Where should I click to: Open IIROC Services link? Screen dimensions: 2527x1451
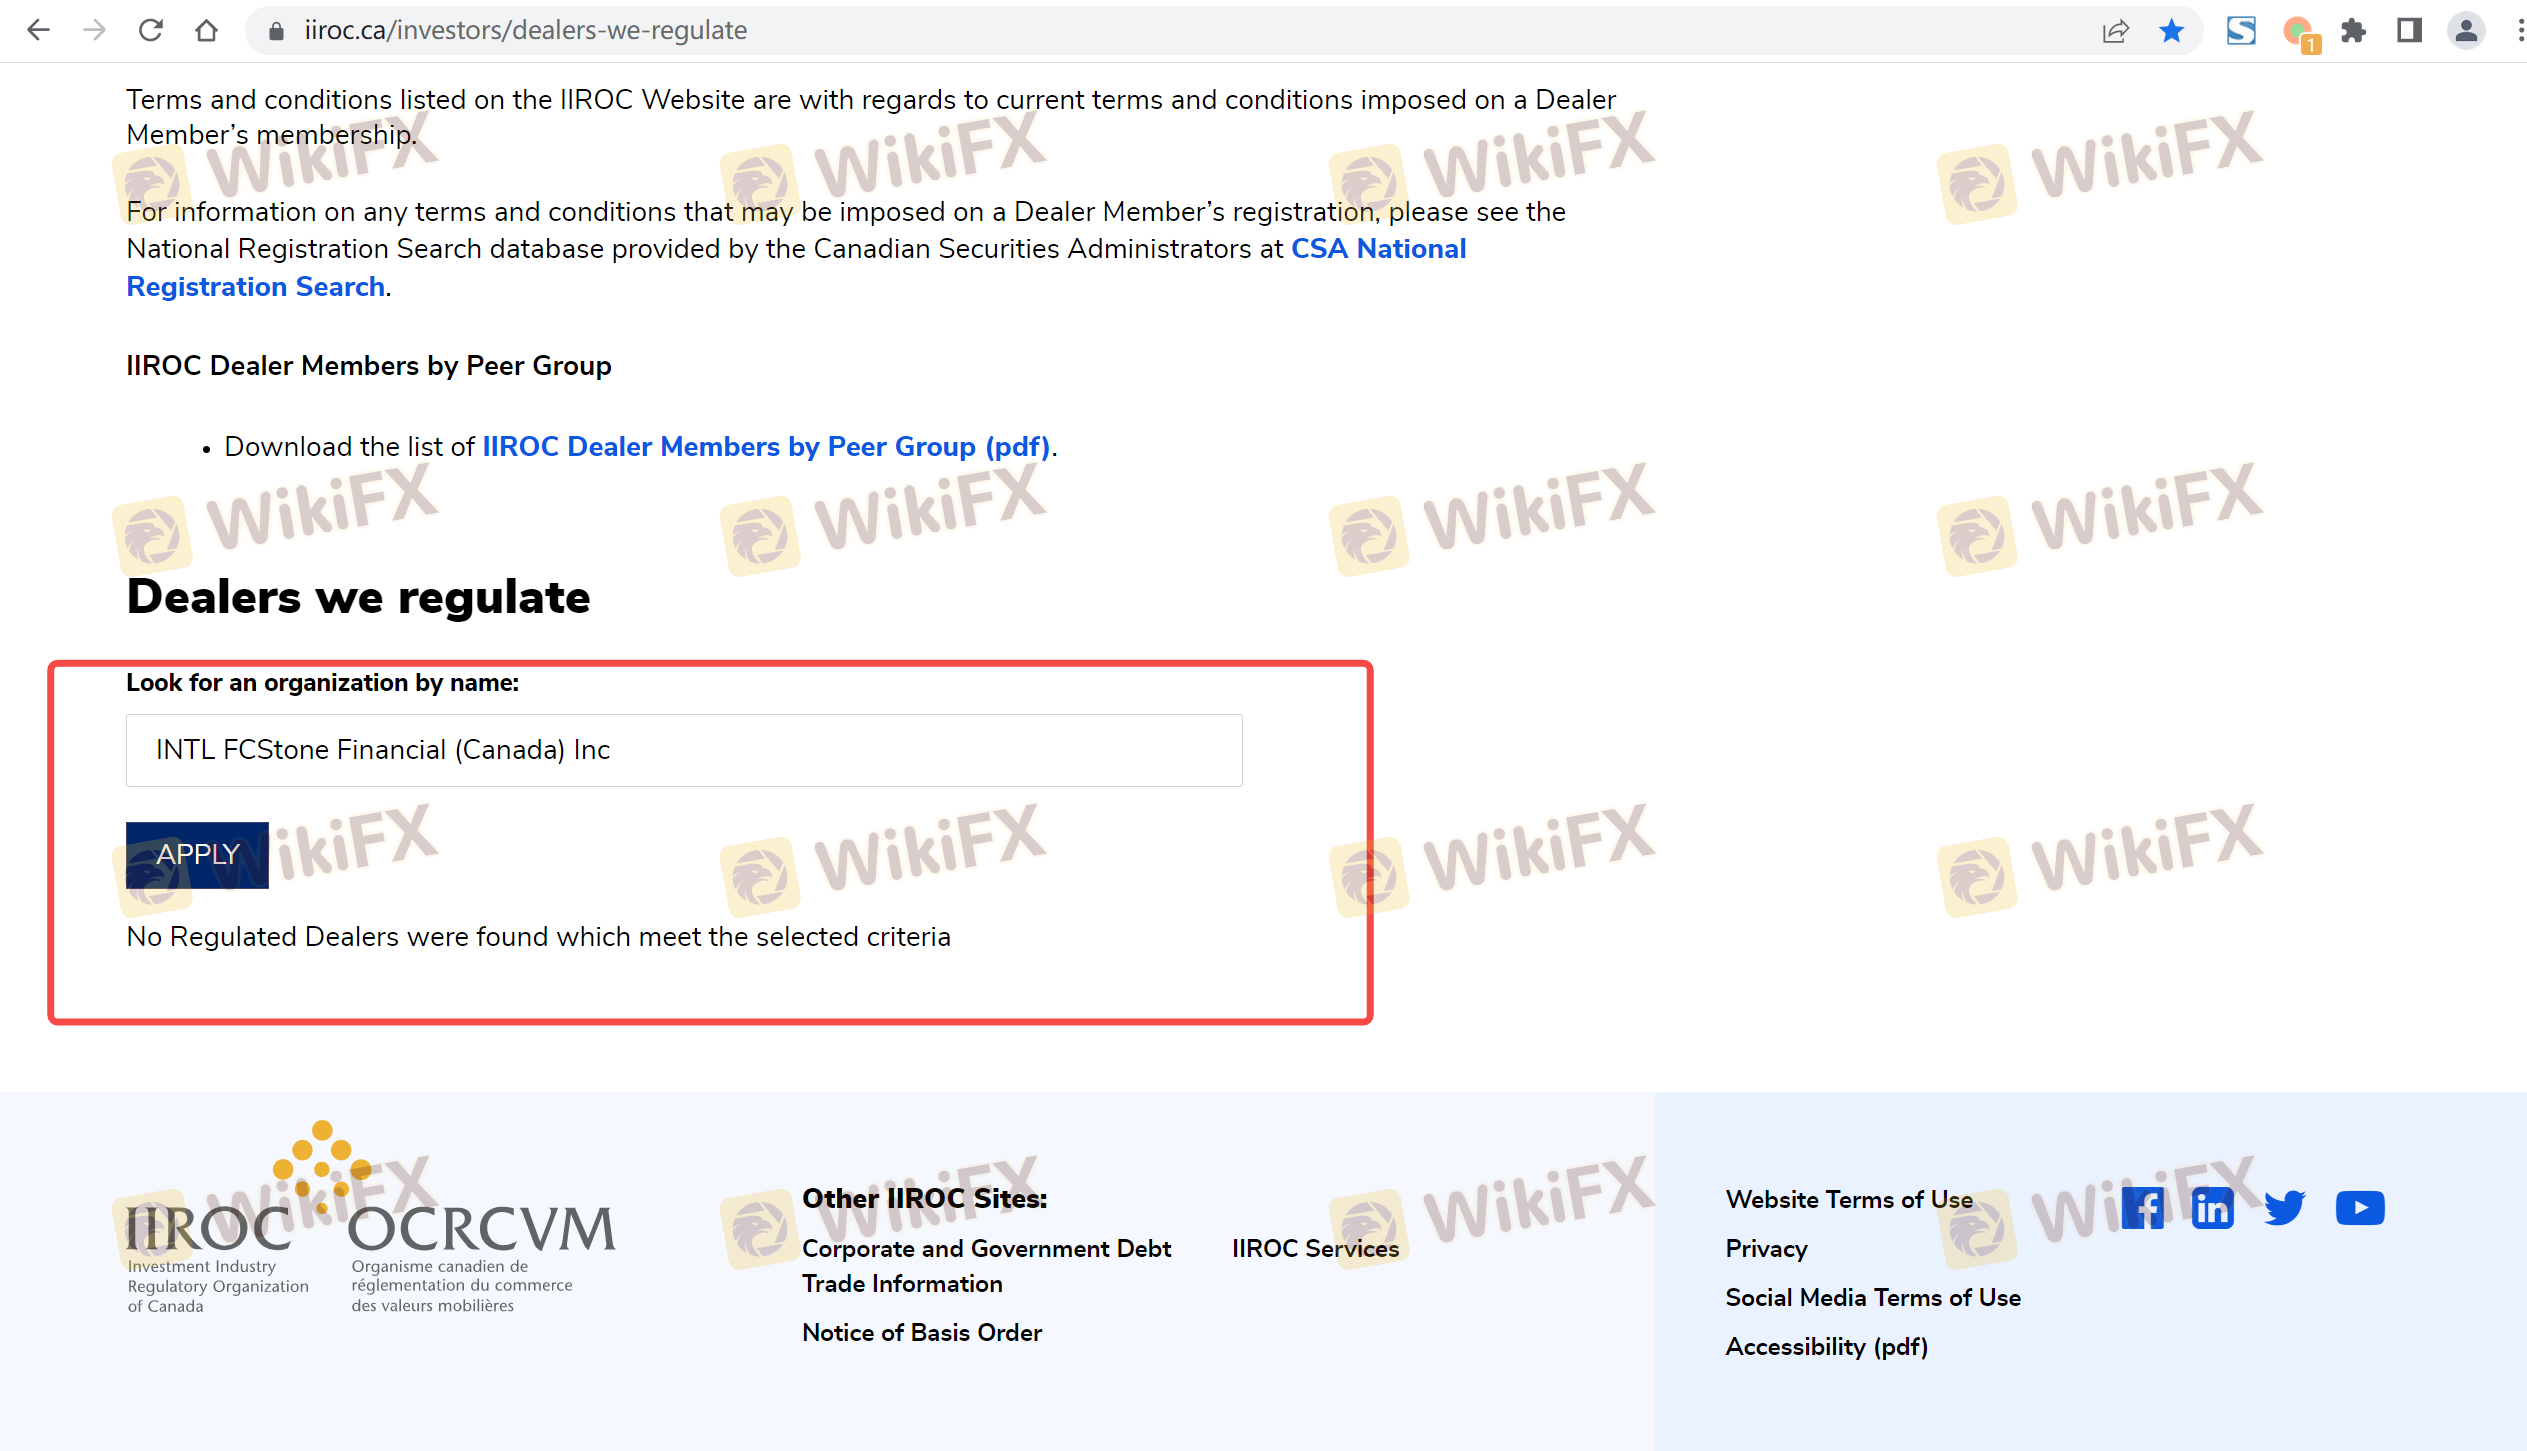(x=1315, y=1249)
